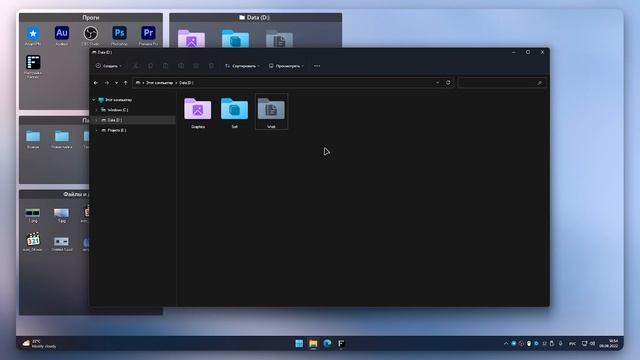This screenshot has width=640, height=360.
Task: Expand the Data (D:) tree node arrow
Action: (97, 120)
